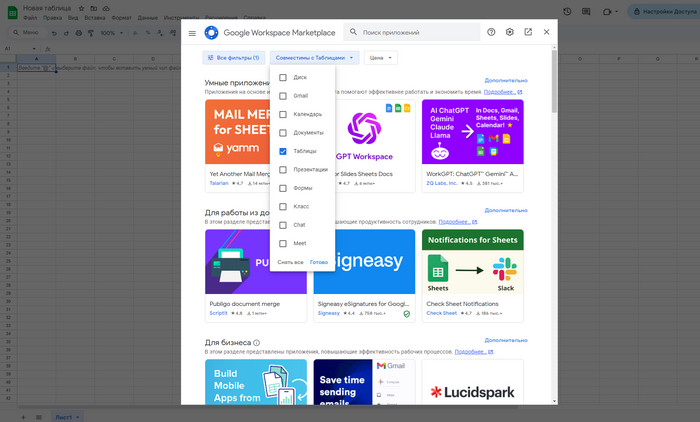Click the verified shield on Signeasy card
The image size is (700, 422).
tap(407, 314)
